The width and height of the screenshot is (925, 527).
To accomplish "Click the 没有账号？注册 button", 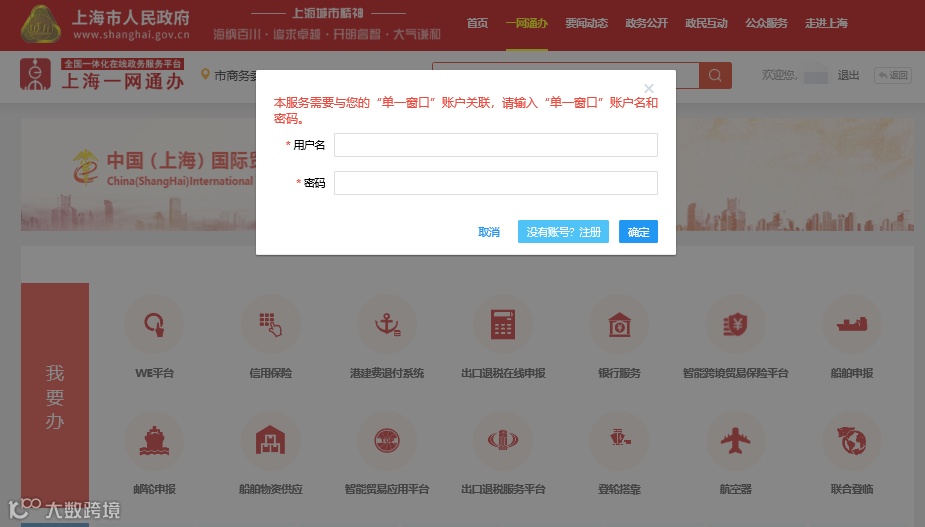I will click(x=563, y=231).
